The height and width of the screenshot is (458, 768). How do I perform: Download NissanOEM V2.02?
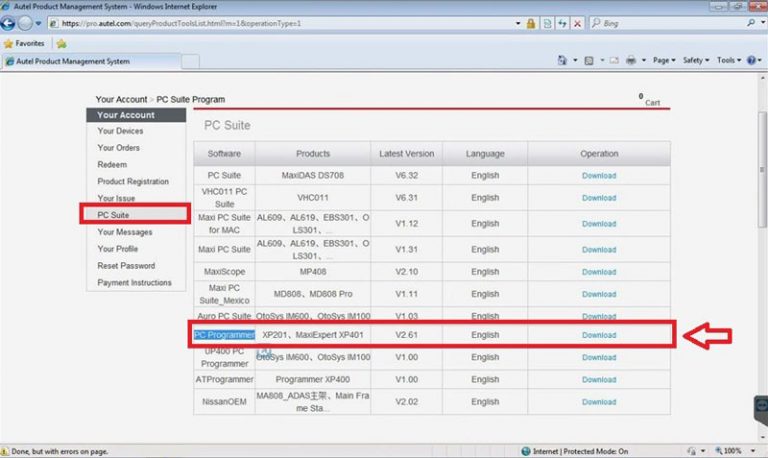(599, 402)
